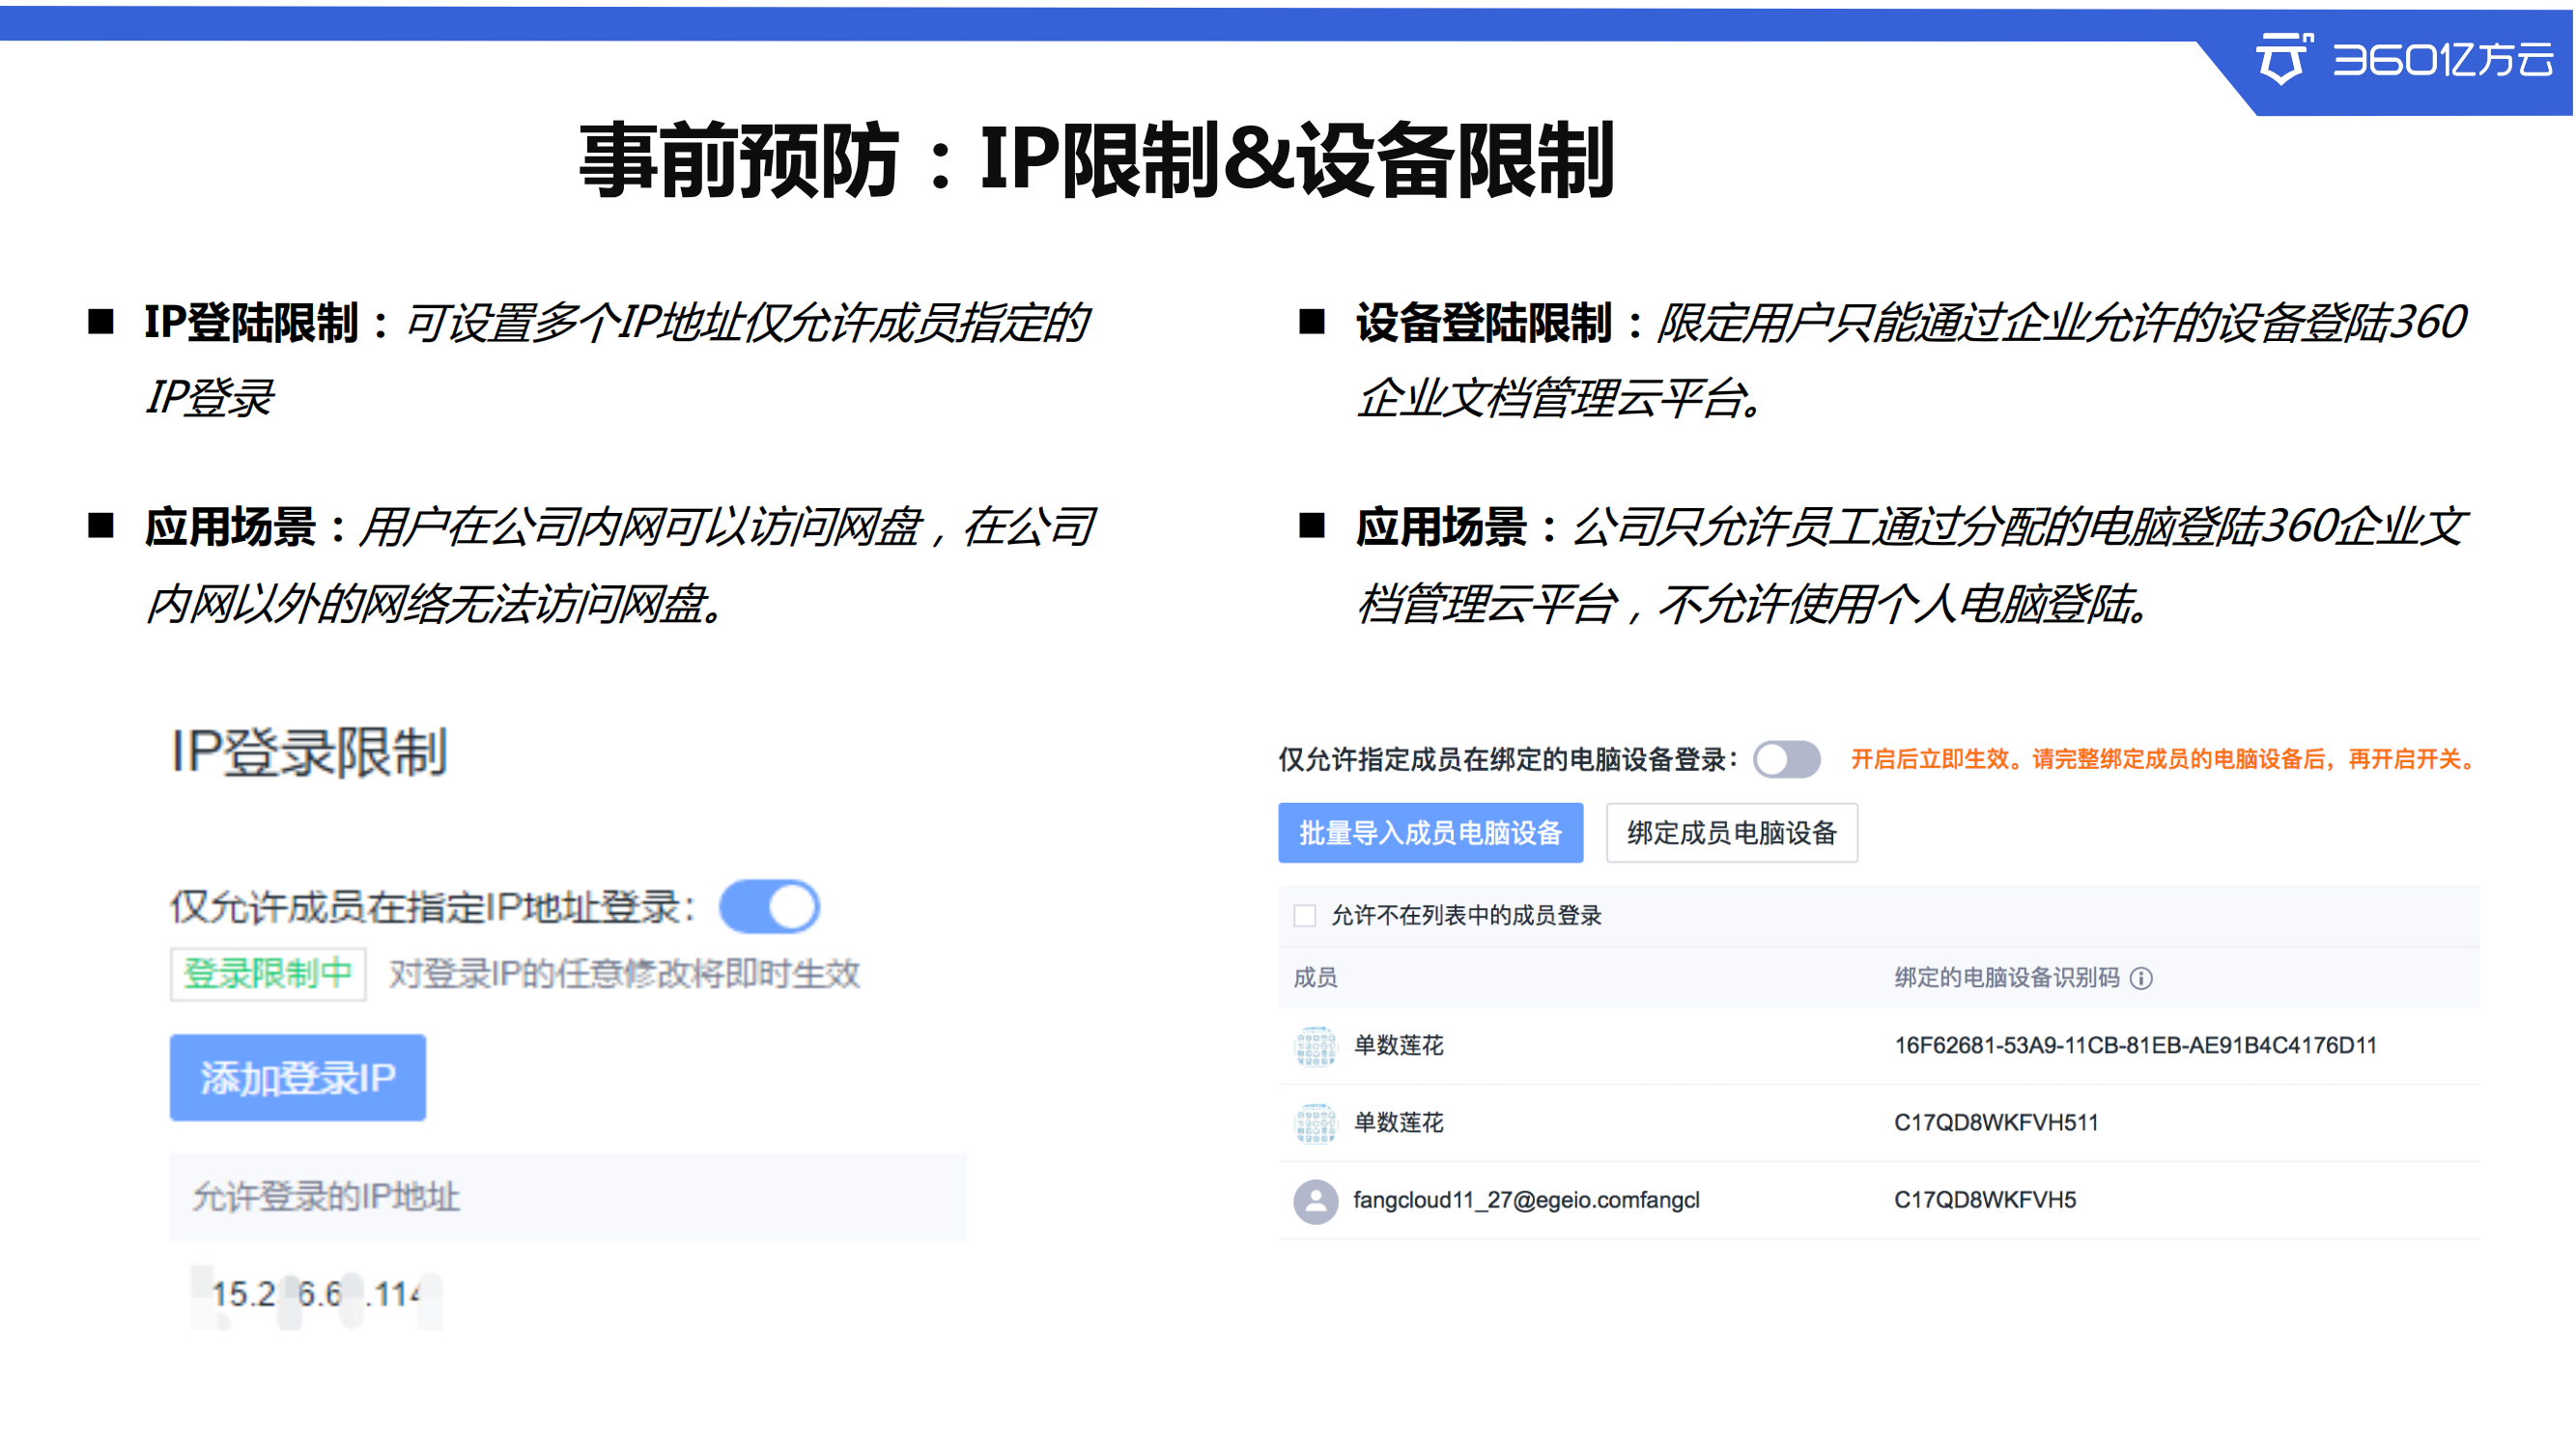
Task: Click the 对登录IP的任意修改将即时生效 notice text
Action: [624, 973]
